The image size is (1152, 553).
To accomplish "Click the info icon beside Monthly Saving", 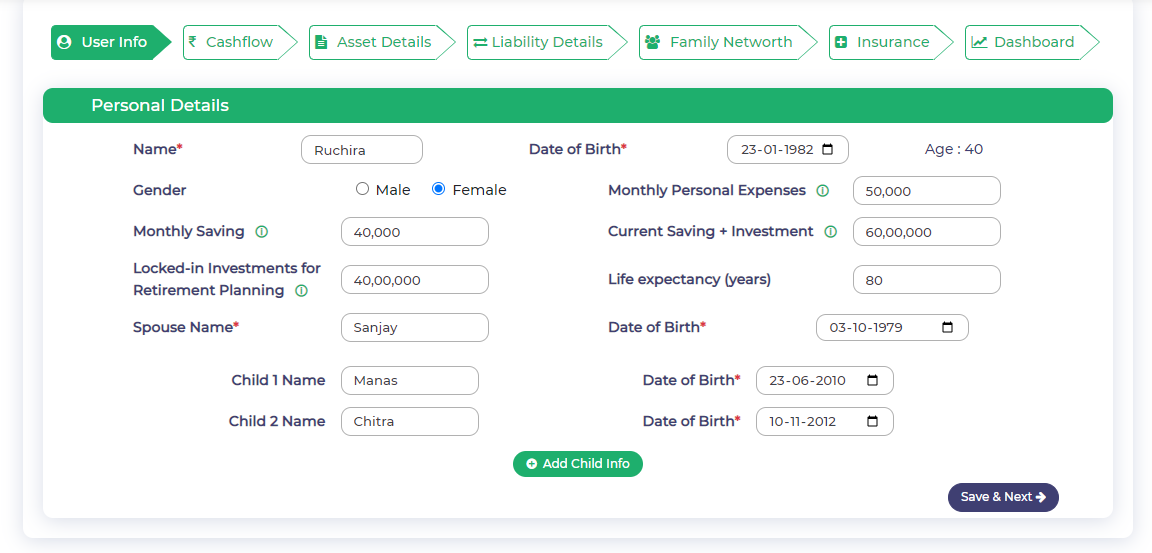I will (x=262, y=232).
